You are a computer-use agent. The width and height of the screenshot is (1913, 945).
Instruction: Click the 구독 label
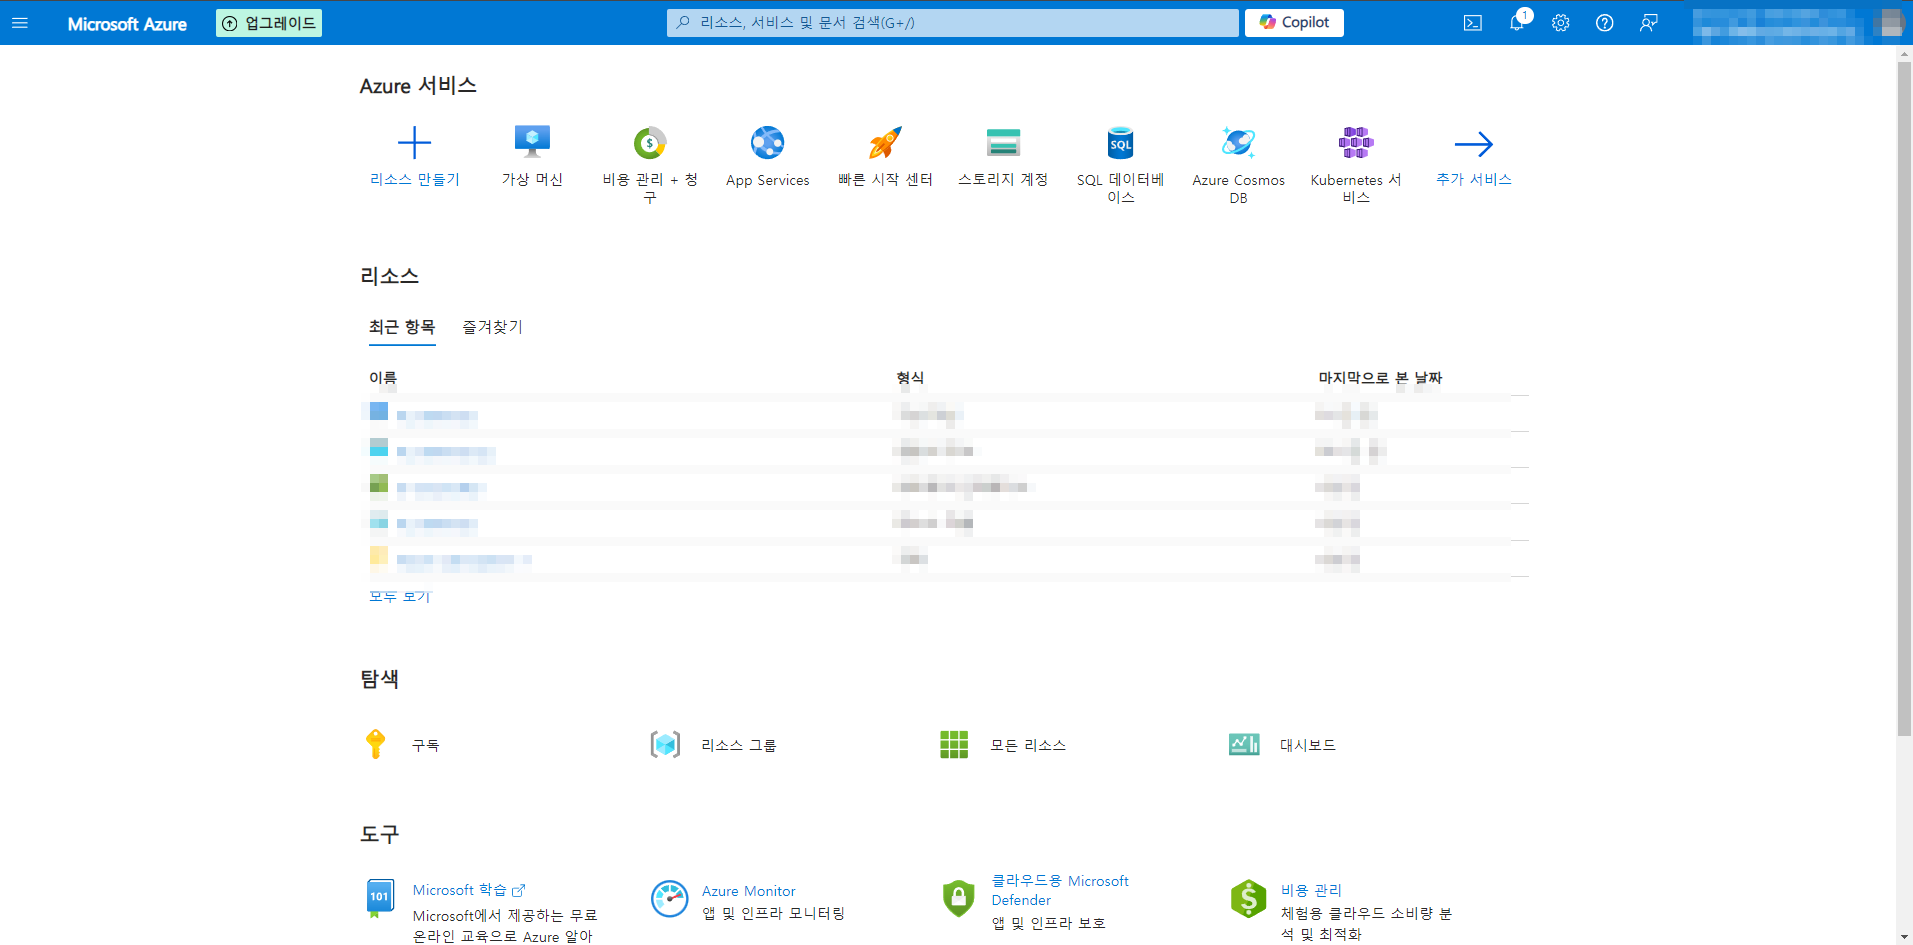(426, 745)
